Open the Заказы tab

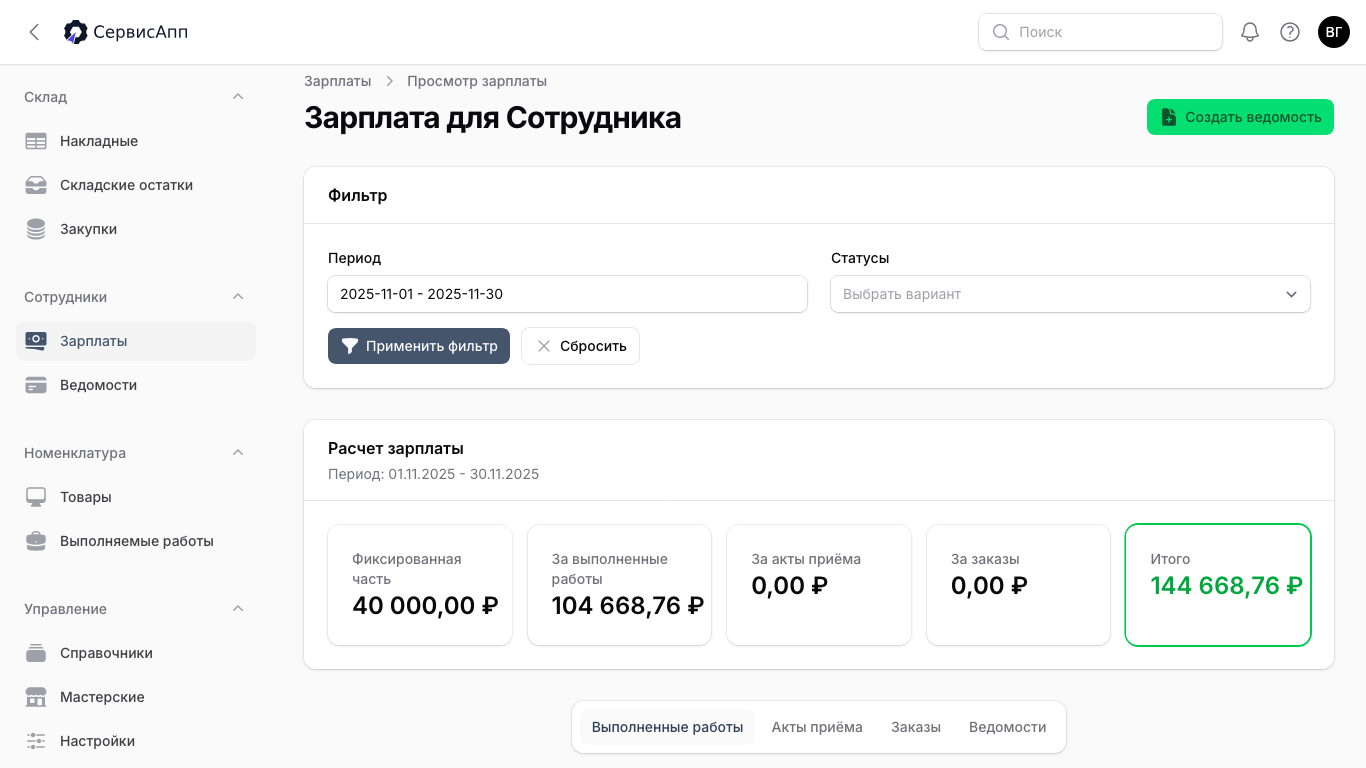click(915, 727)
